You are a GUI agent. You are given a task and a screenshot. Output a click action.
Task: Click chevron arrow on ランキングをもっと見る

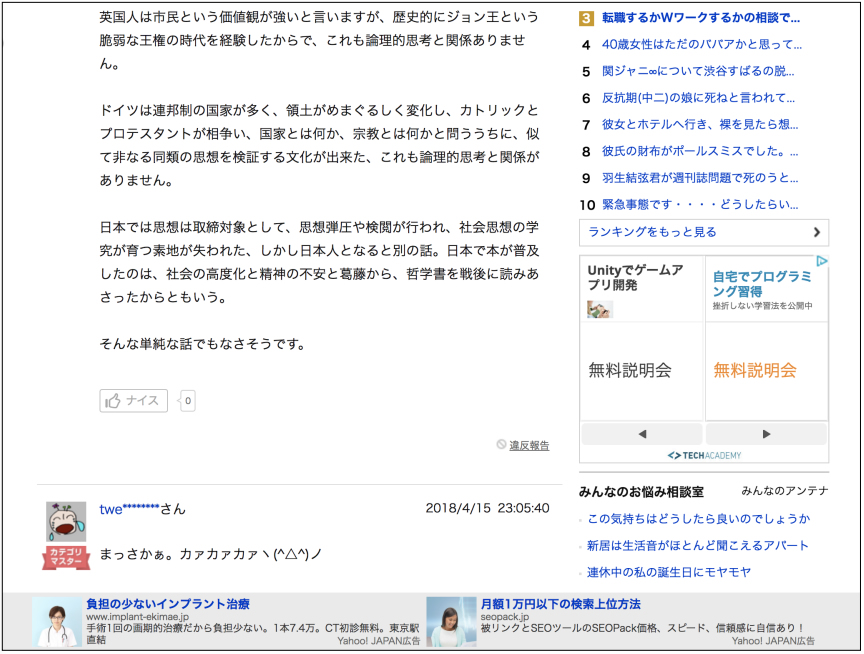click(x=817, y=233)
